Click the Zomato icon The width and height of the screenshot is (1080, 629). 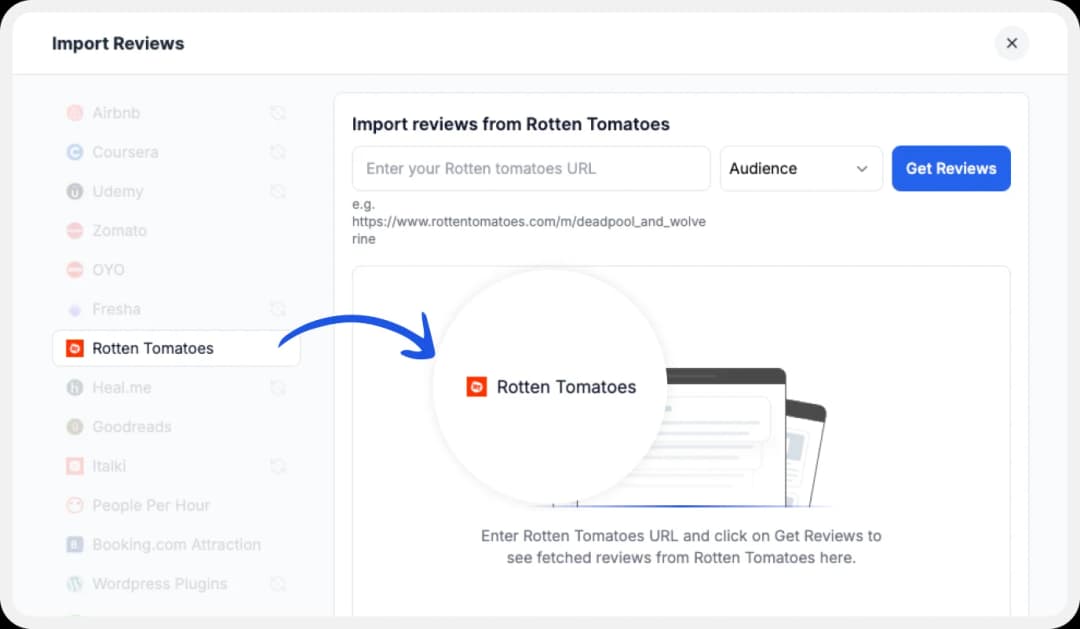coord(75,230)
